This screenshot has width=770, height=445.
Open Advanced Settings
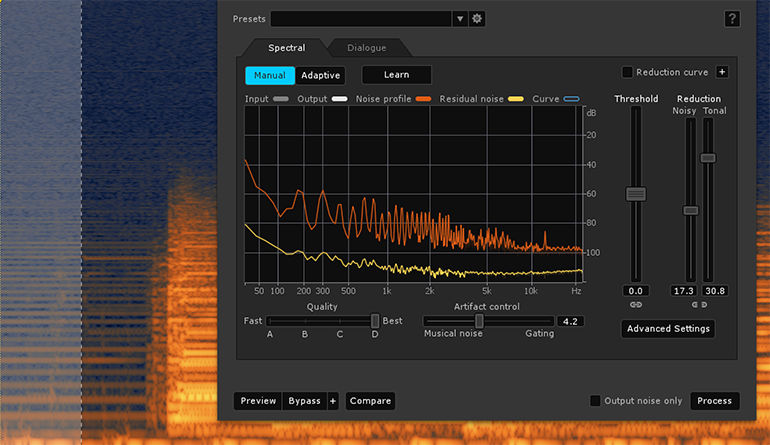coord(667,329)
